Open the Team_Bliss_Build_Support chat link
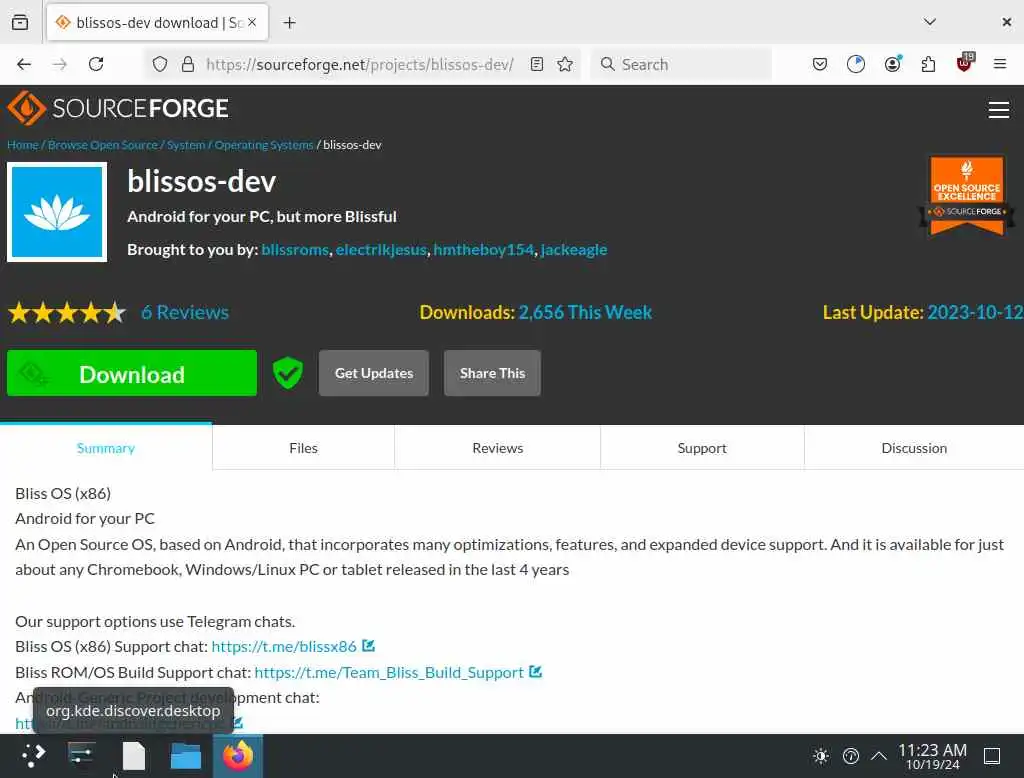The image size is (1024, 778). tap(389, 673)
